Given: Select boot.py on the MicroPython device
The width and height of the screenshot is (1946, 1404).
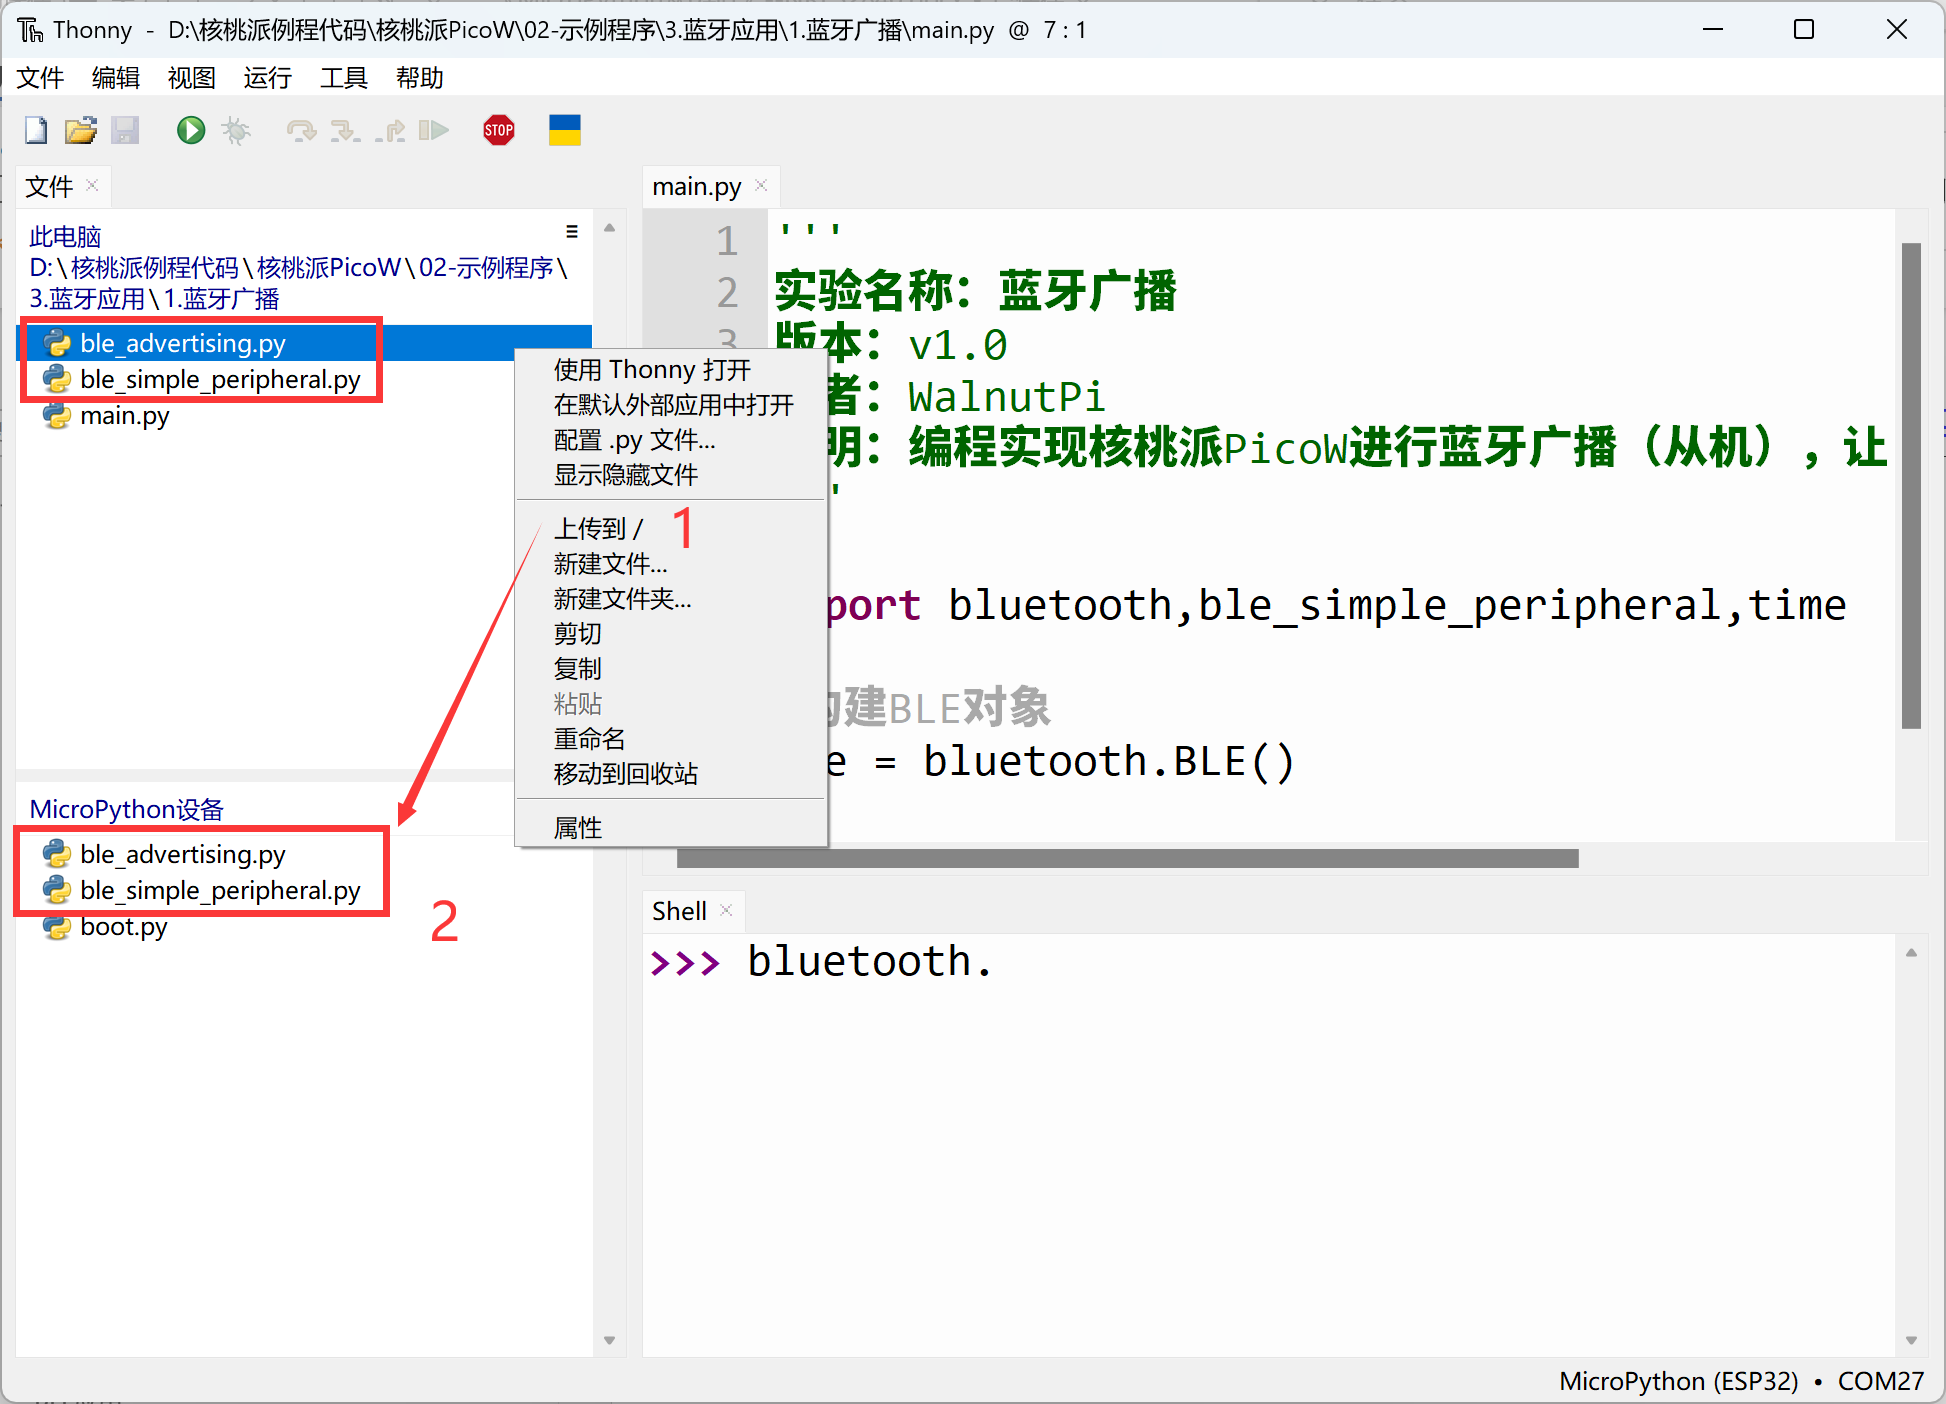Looking at the screenshot, I should click(x=123, y=927).
